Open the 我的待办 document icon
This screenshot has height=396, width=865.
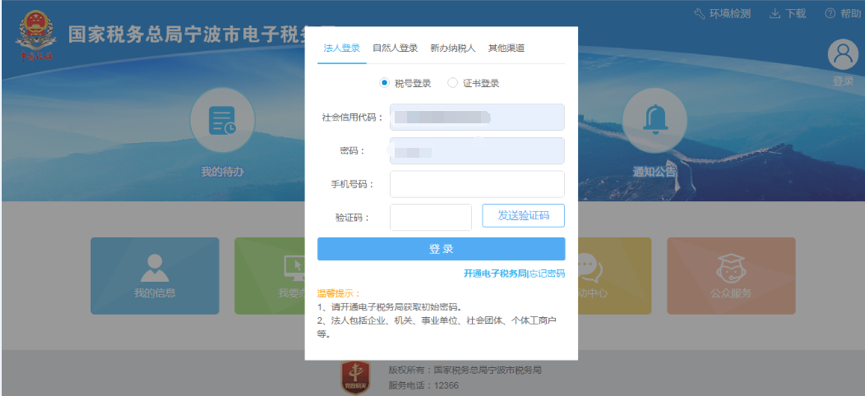222,120
